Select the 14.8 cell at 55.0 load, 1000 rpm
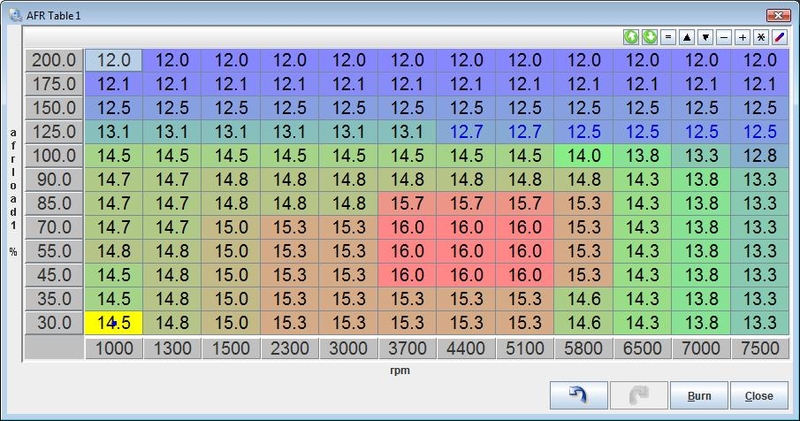 tap(114, 251)
